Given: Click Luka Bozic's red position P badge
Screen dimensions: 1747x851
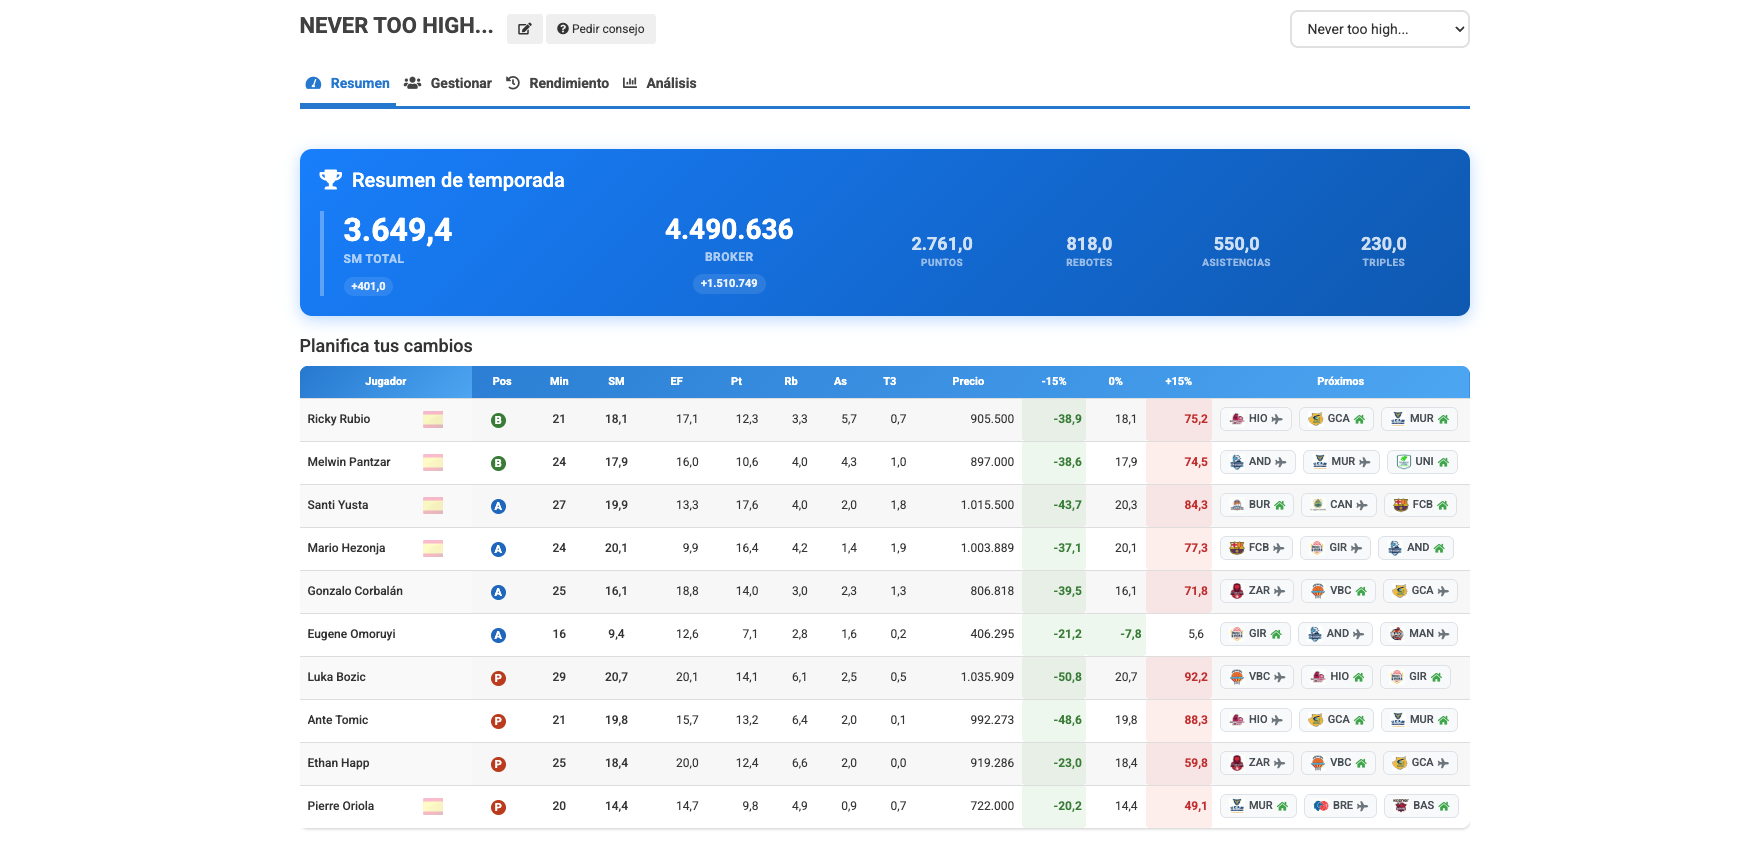Looking at the screenshot, I should pos(498,678).
